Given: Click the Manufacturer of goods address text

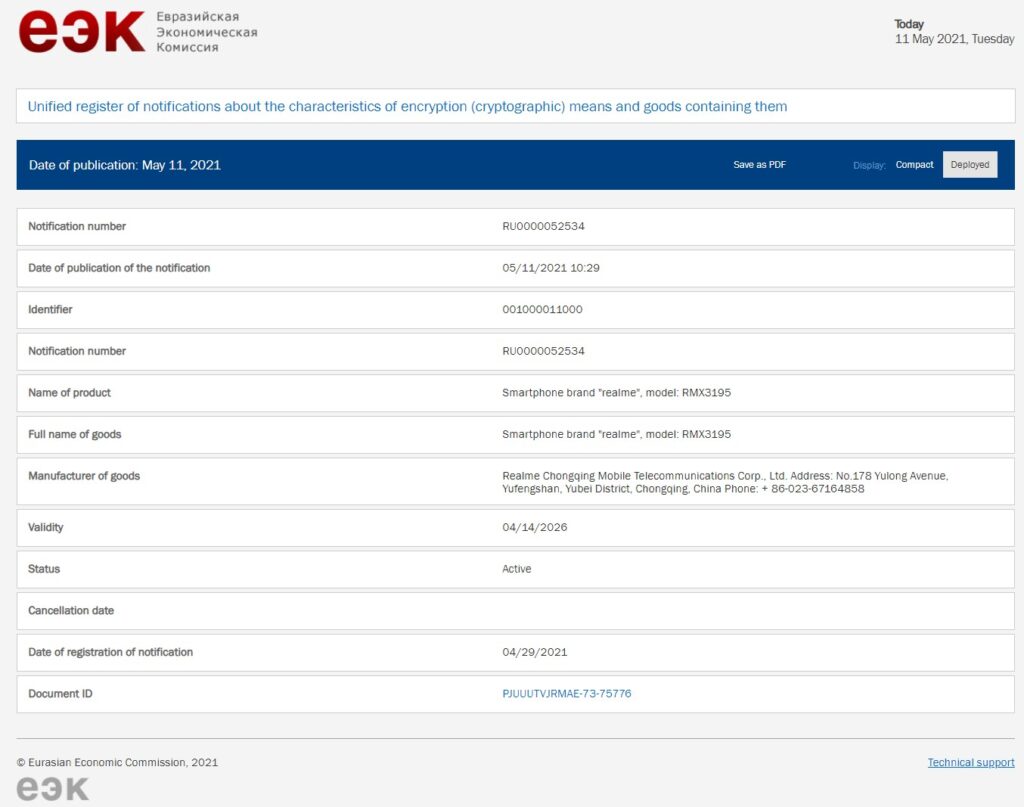Looking at the screenshot, I should tap(724, 482).
